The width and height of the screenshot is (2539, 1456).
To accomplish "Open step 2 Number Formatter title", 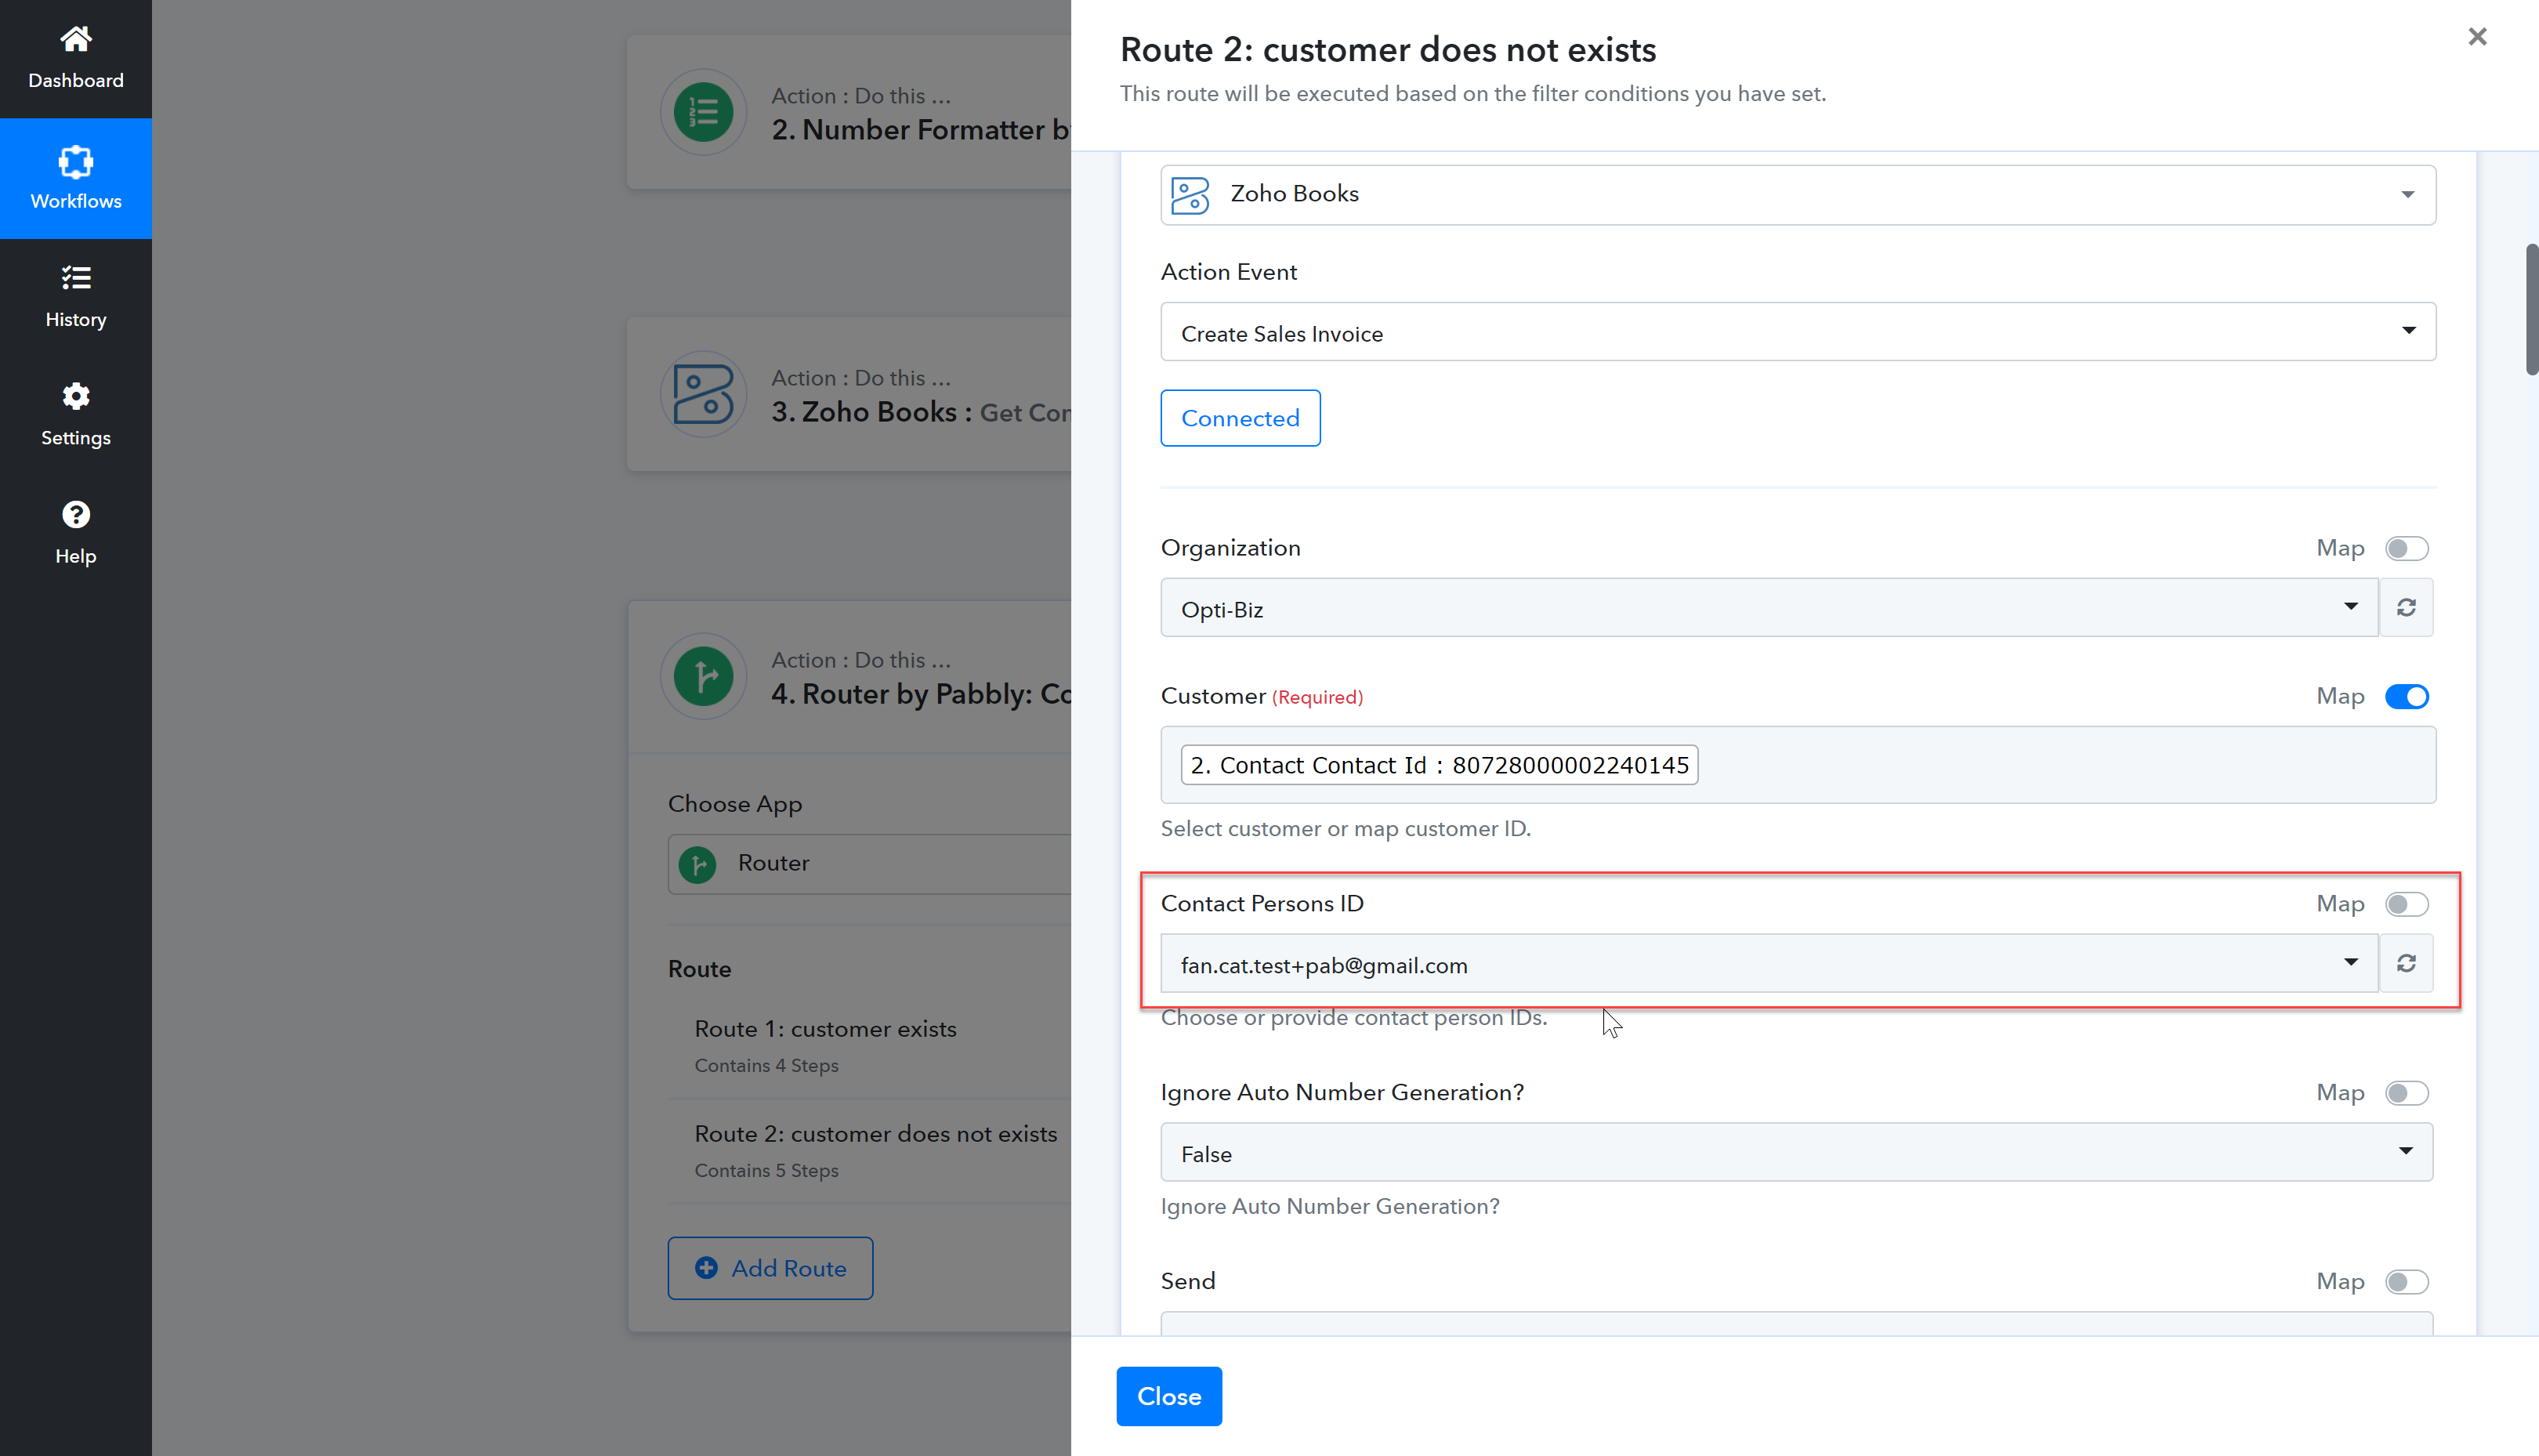I will click(x=921, y=130).
